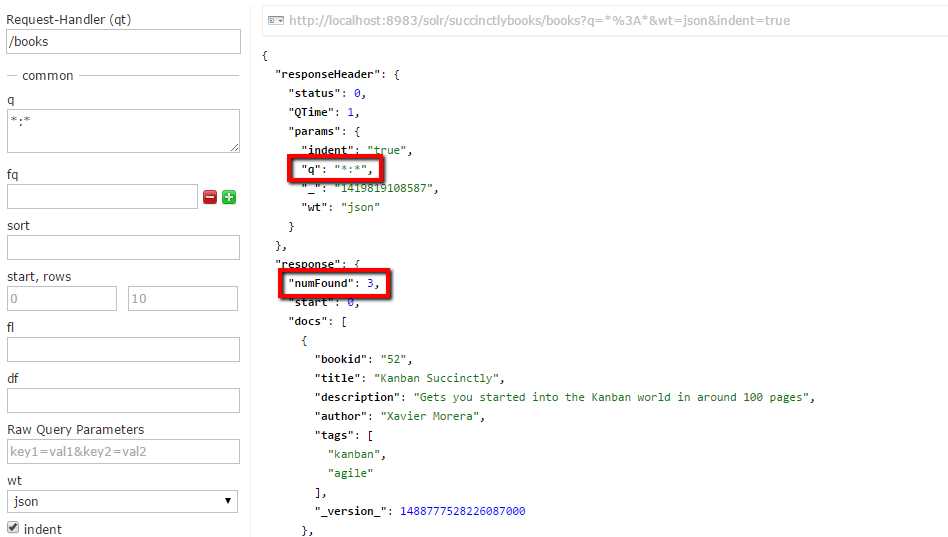Open the wt format dropdown

tap(122, 501)
